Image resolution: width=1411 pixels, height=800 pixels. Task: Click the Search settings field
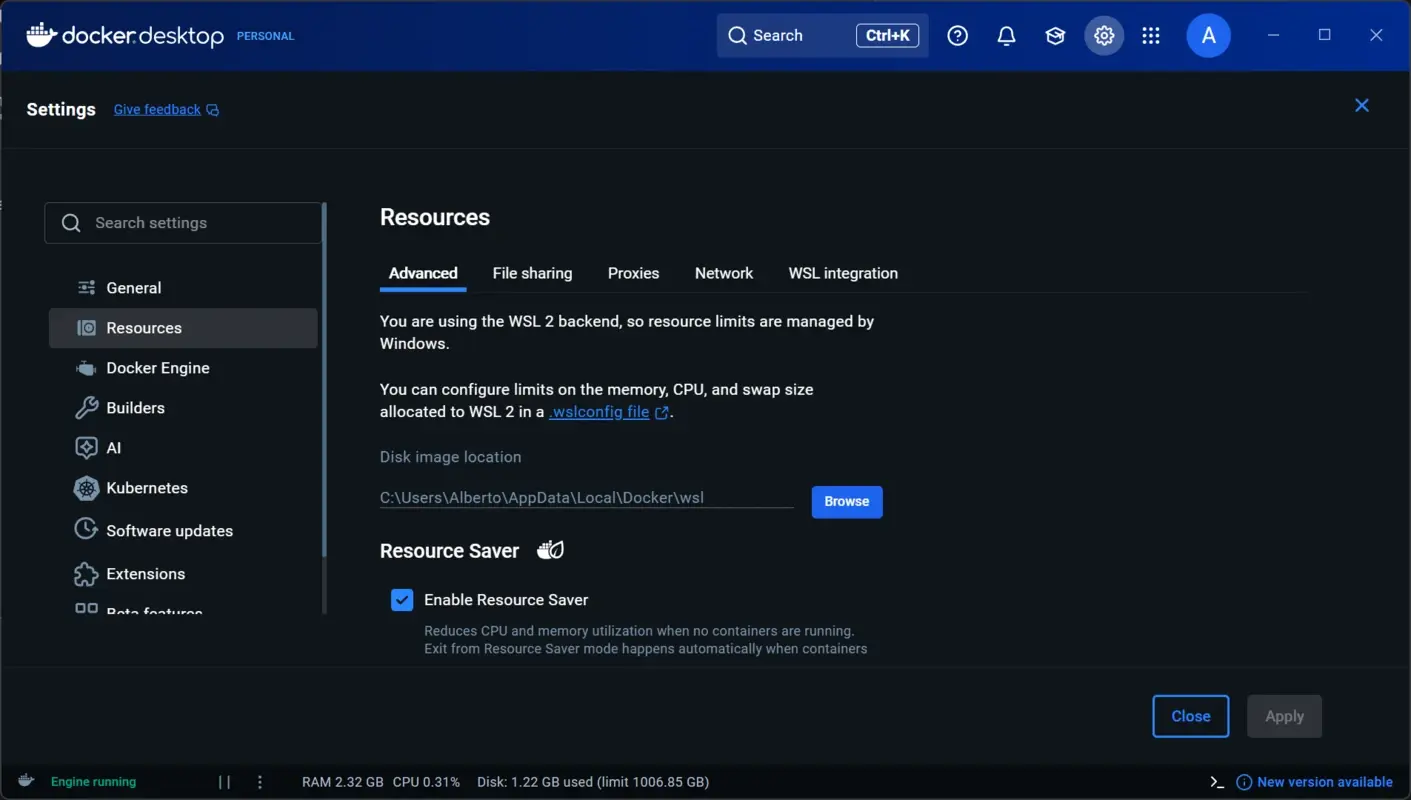coord(183,222)
